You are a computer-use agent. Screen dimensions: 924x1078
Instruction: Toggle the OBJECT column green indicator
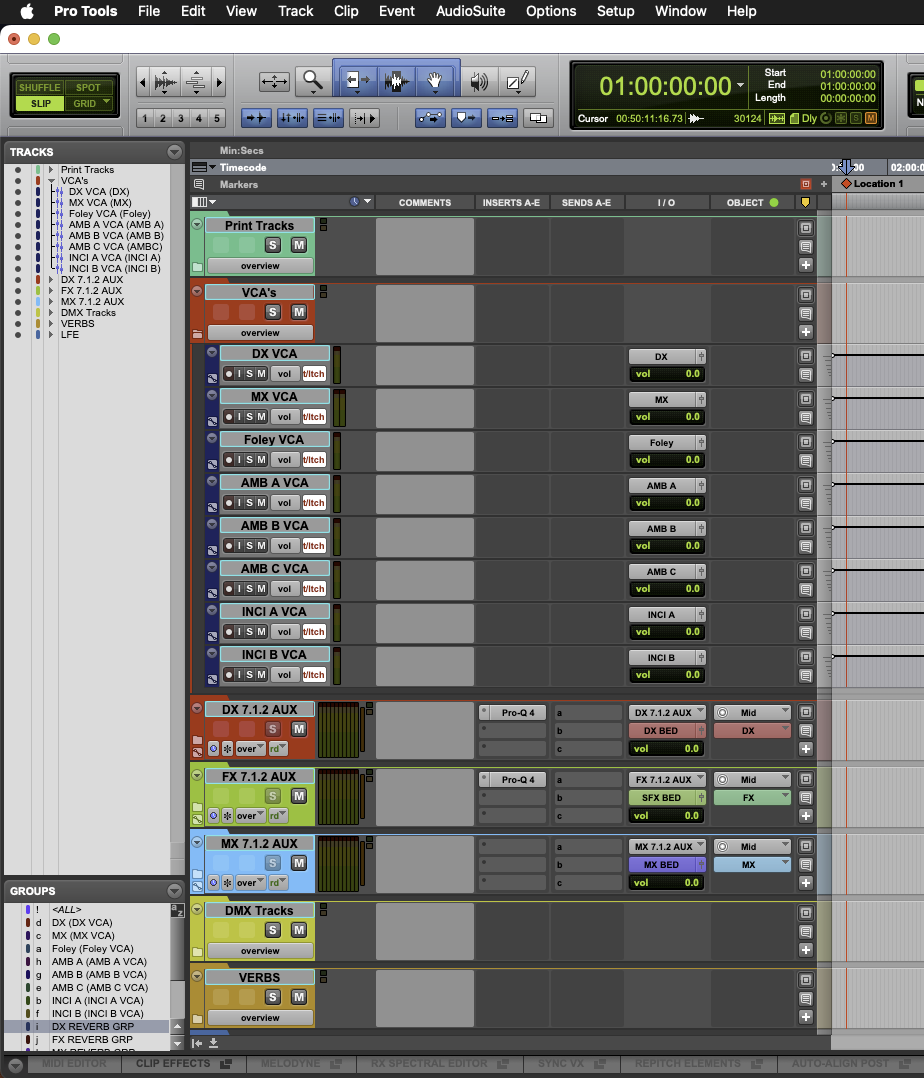[774, 202]
